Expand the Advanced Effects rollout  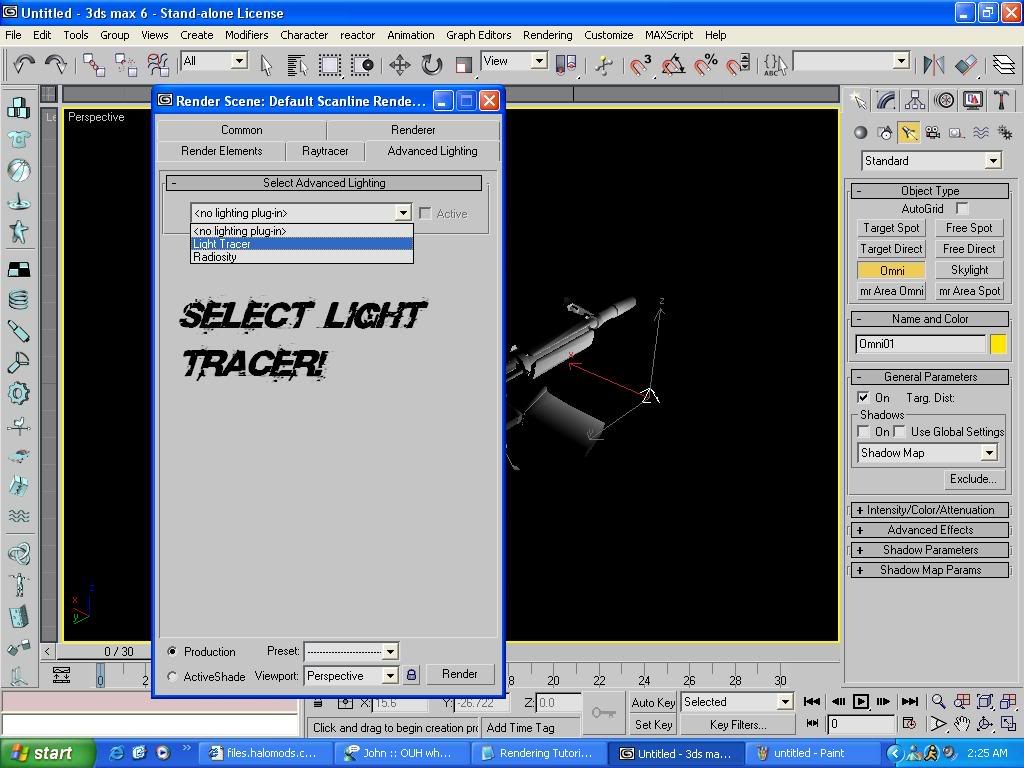pyautogui.click(x=930, y=530)
